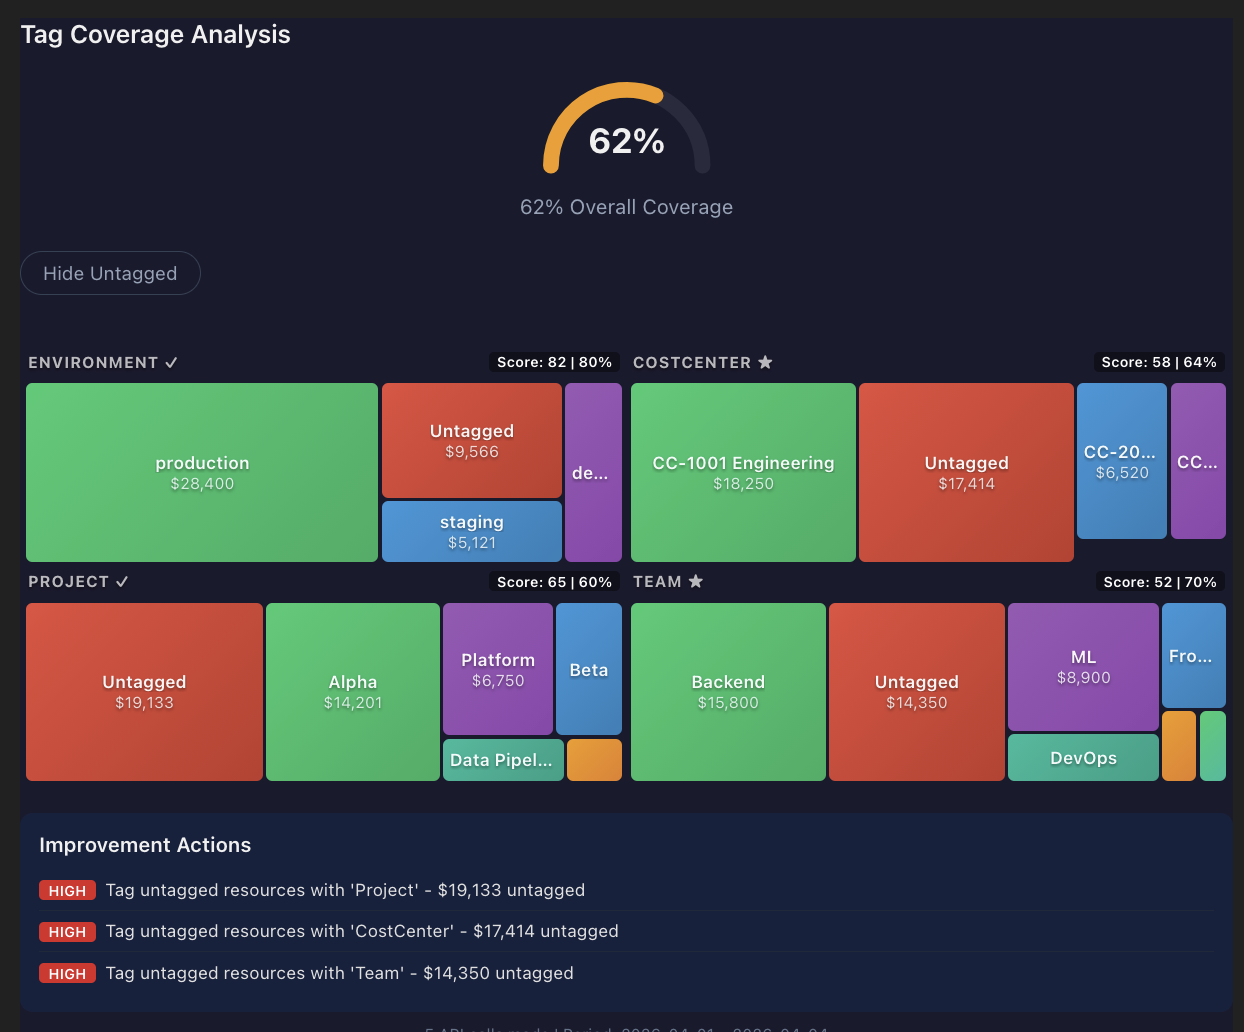Select the small green Team tile
This screenshot has width=1244, height=1032.
pos(1213,746)
